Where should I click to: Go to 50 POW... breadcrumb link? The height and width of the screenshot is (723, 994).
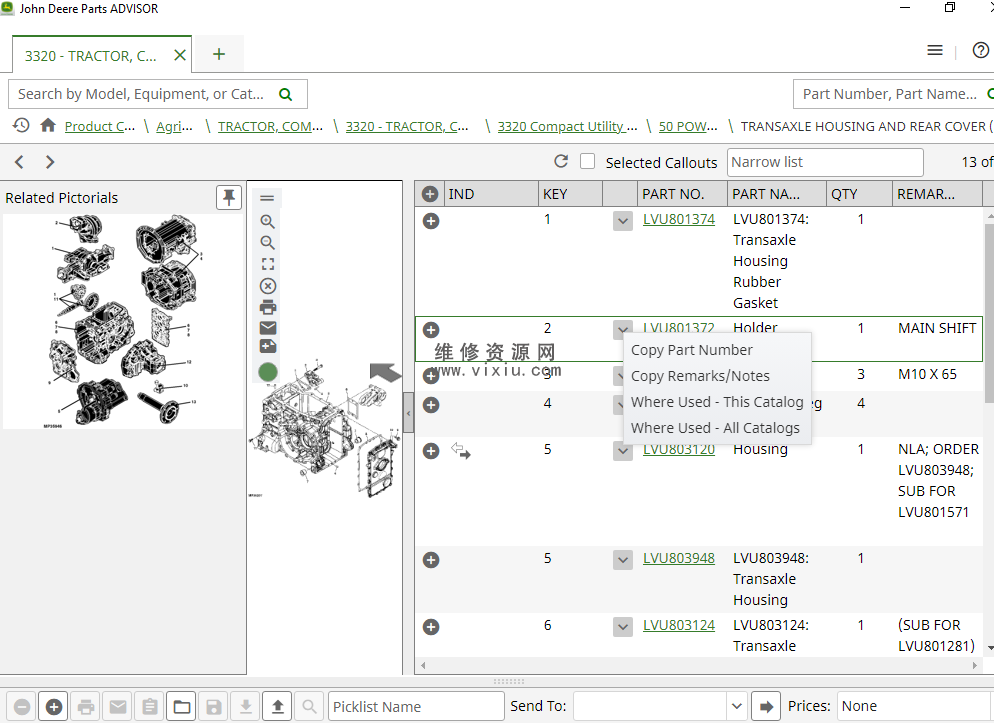point(688,126)
